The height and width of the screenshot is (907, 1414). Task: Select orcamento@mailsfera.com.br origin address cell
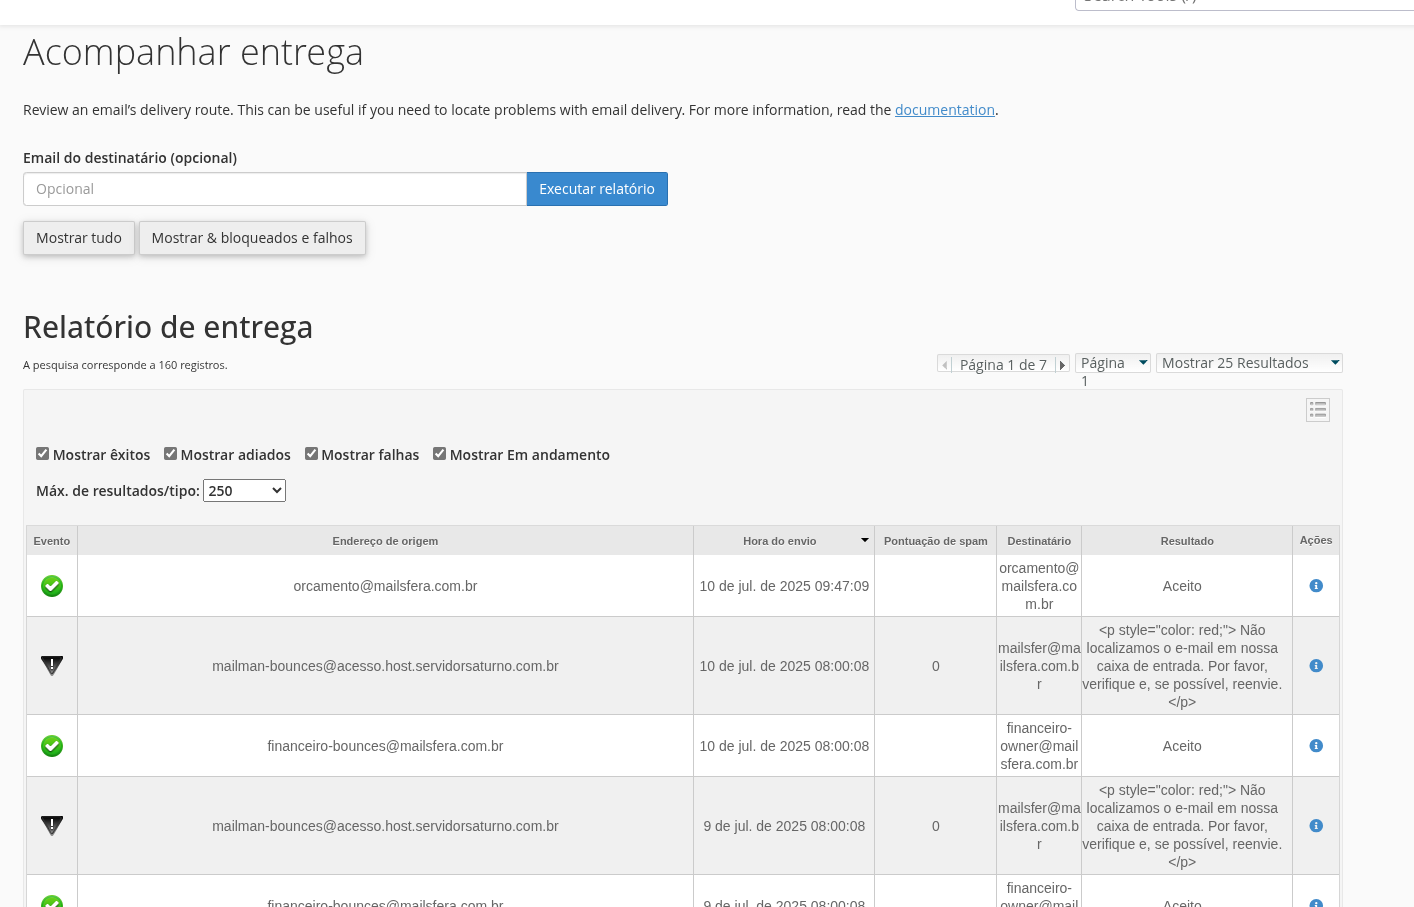[x=385, y=586]
